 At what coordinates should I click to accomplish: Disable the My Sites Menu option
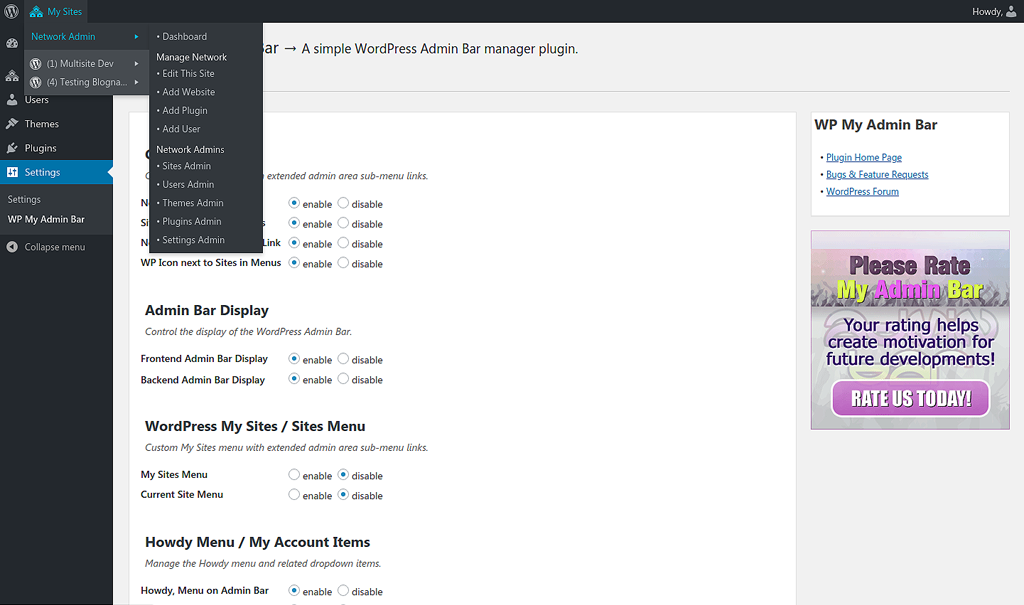(x=343, y=474)
